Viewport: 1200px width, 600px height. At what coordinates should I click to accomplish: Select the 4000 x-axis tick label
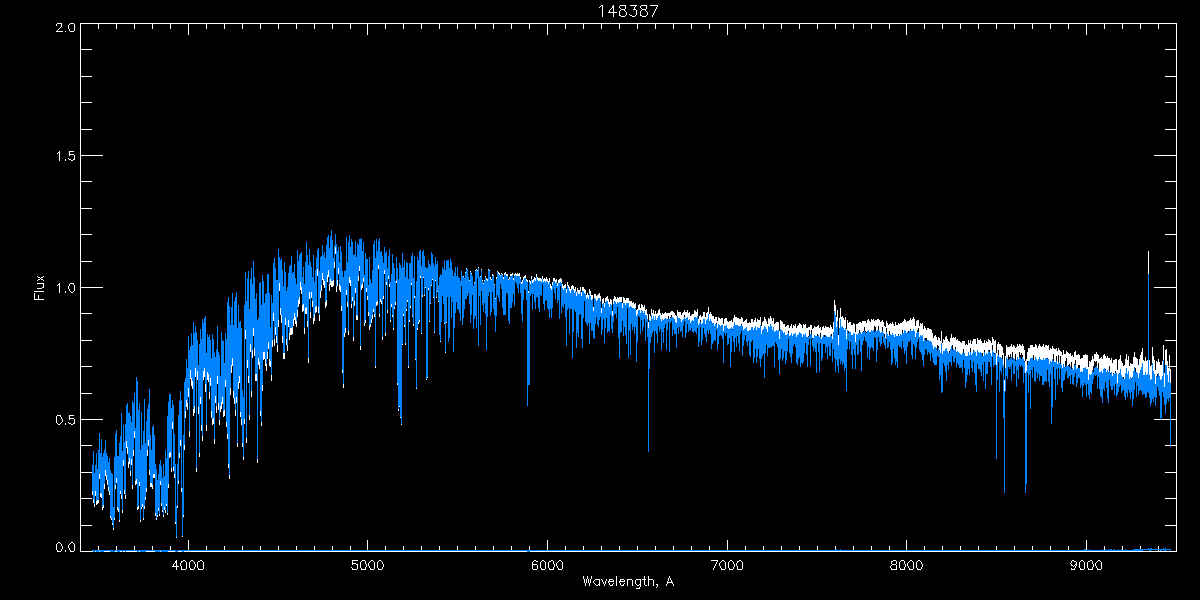(x=188, y=565)
